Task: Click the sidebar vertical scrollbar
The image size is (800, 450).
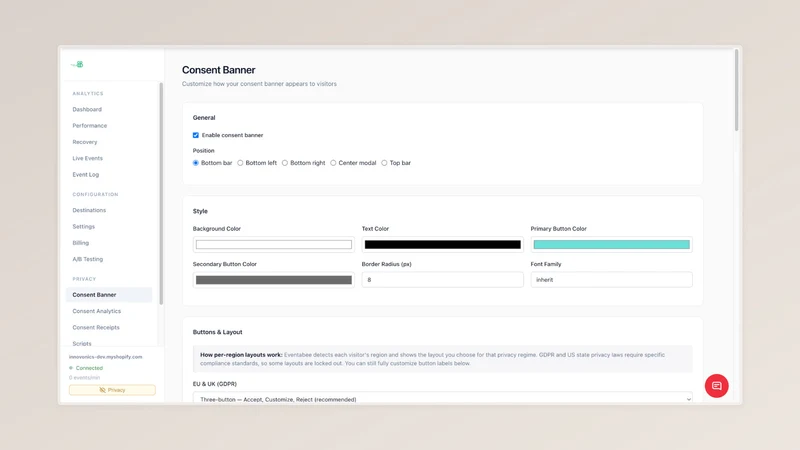Action: pyautogui.click(x=161, y=194)
